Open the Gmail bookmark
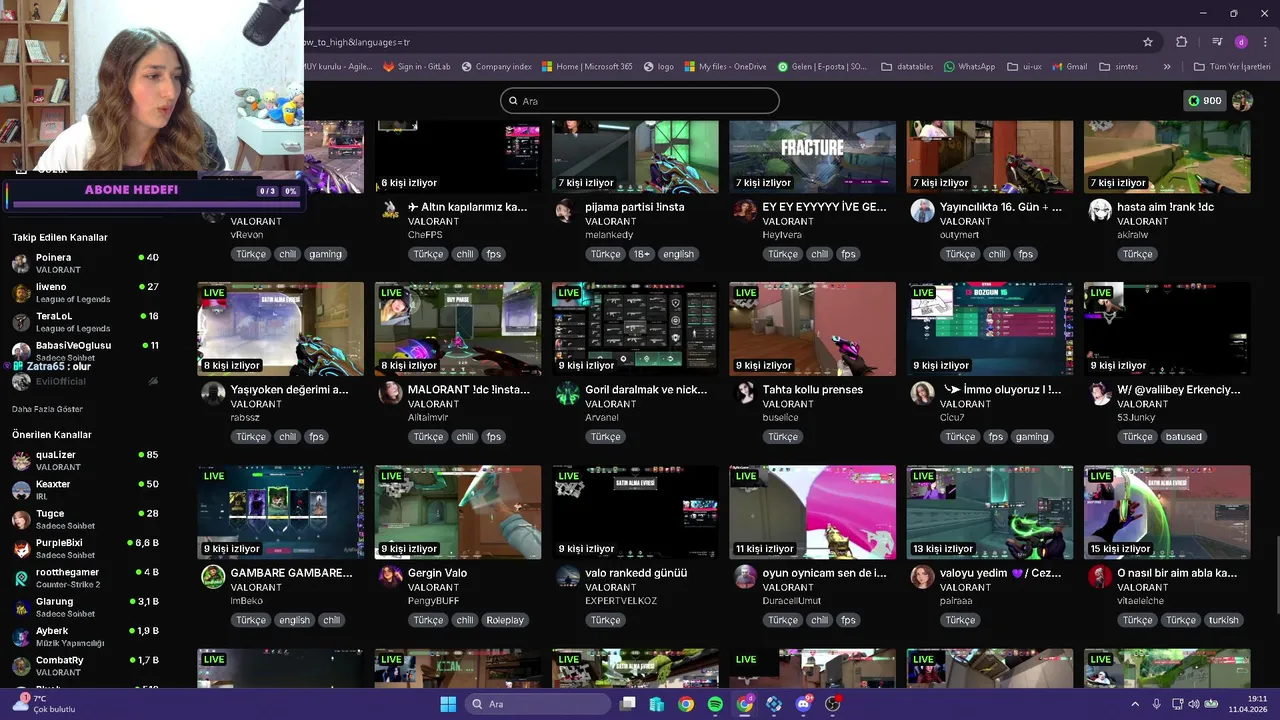Image resolution: width=1280 pixels, height=720 pixels. click(1069, 67)
